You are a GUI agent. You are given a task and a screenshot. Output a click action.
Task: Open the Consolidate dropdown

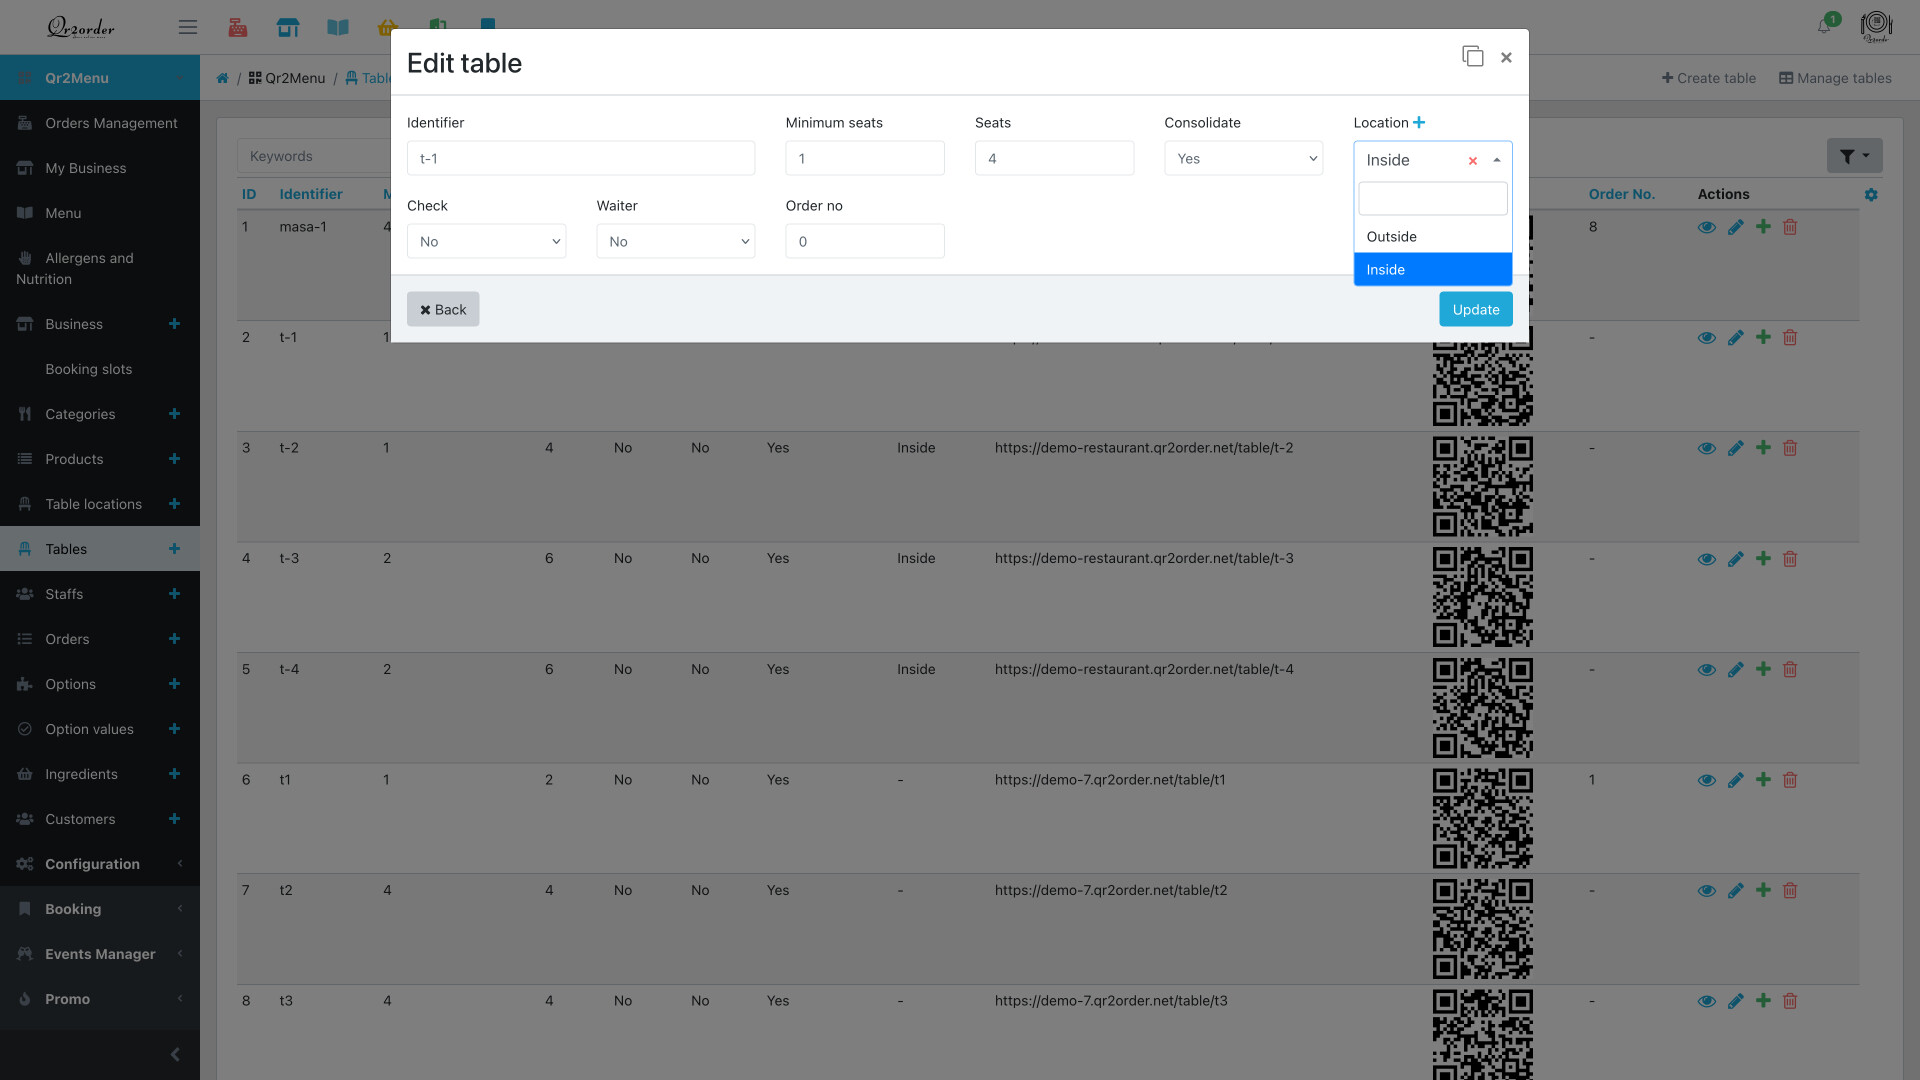[1243, 158]
